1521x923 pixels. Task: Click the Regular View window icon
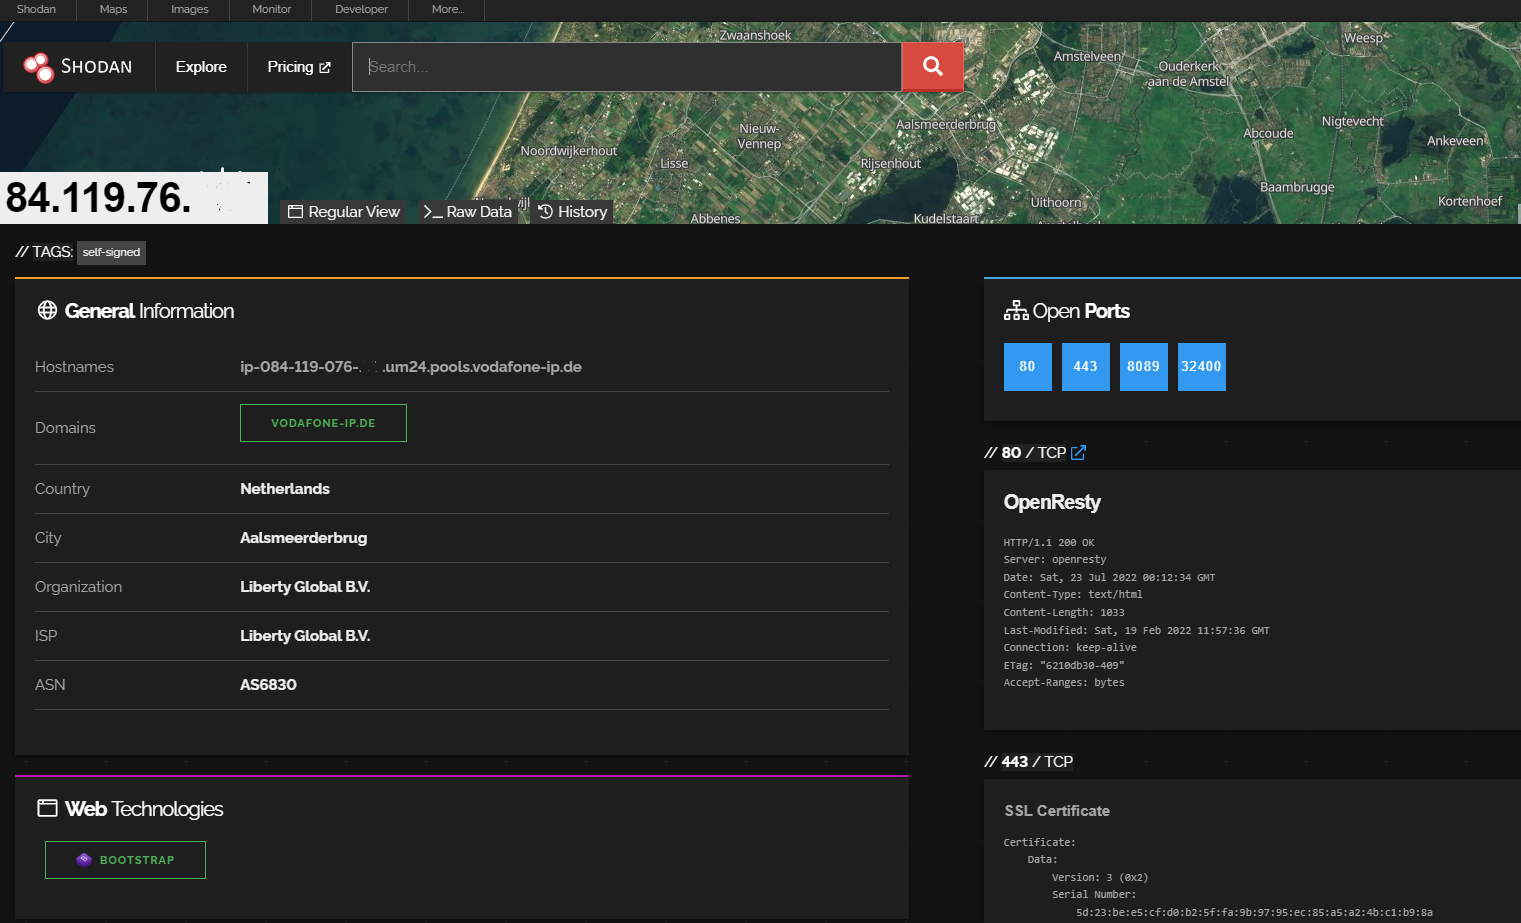pos(295,212)
